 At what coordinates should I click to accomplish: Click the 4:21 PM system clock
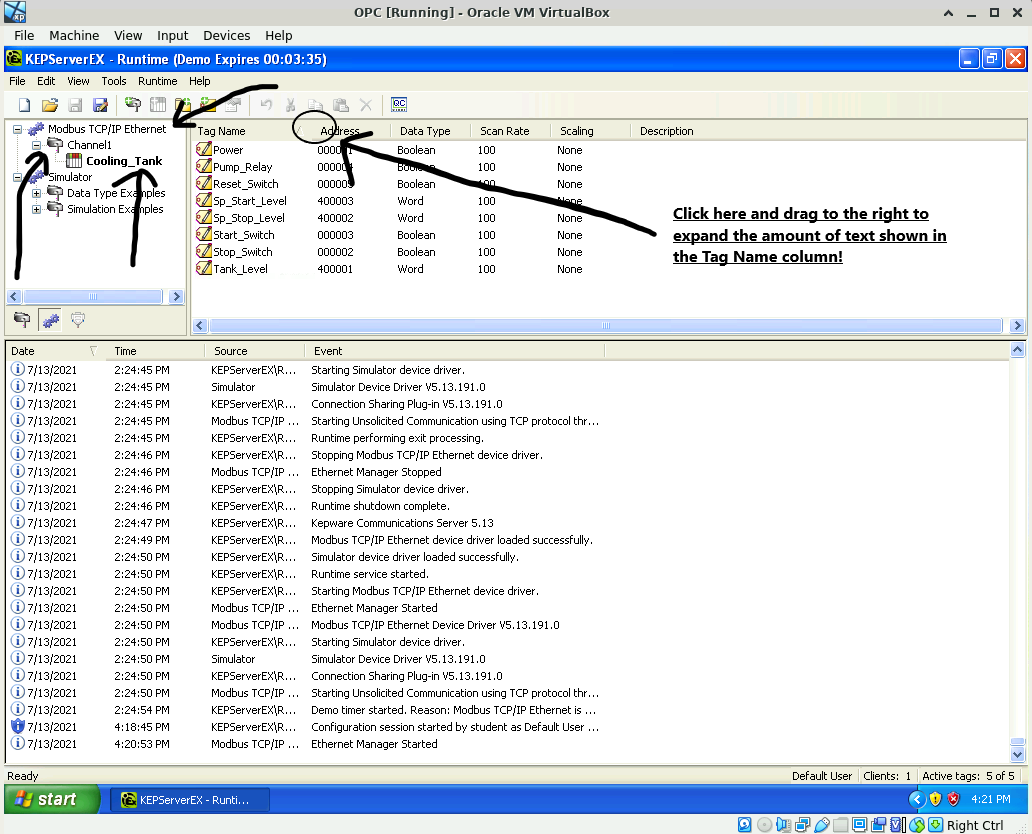pyautogui.click(x=991, y=799)
